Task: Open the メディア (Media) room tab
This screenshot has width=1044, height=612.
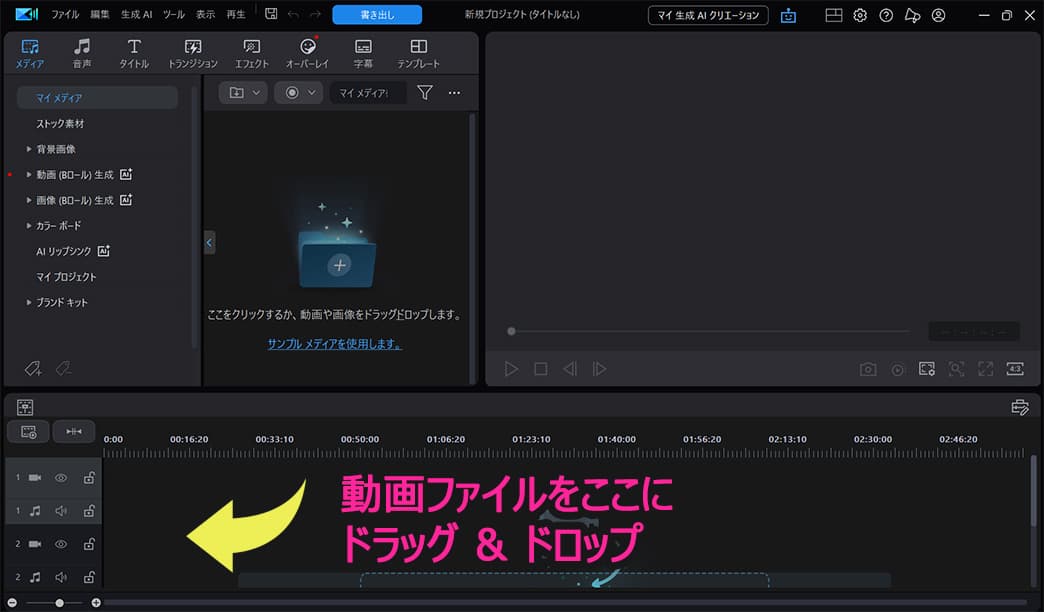Action: 30,53
